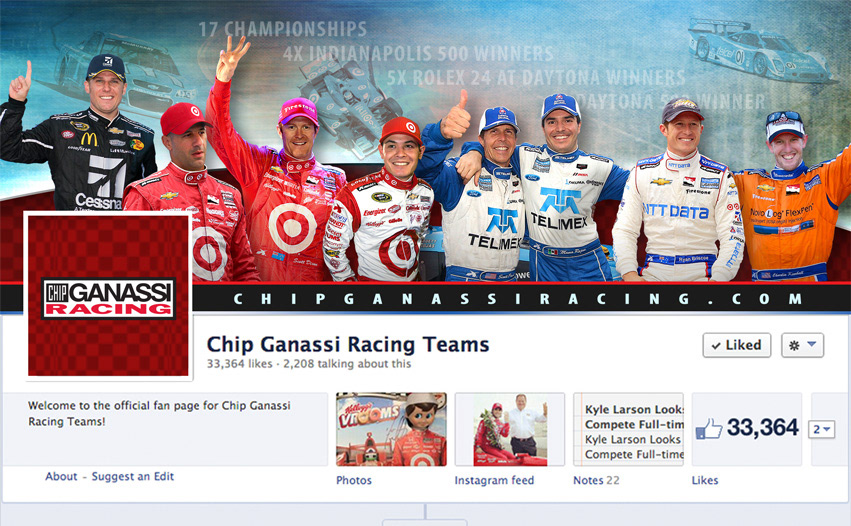Click the welcome description text
The width and height of the screenshot is (851, 526).
tap(159, 413)
